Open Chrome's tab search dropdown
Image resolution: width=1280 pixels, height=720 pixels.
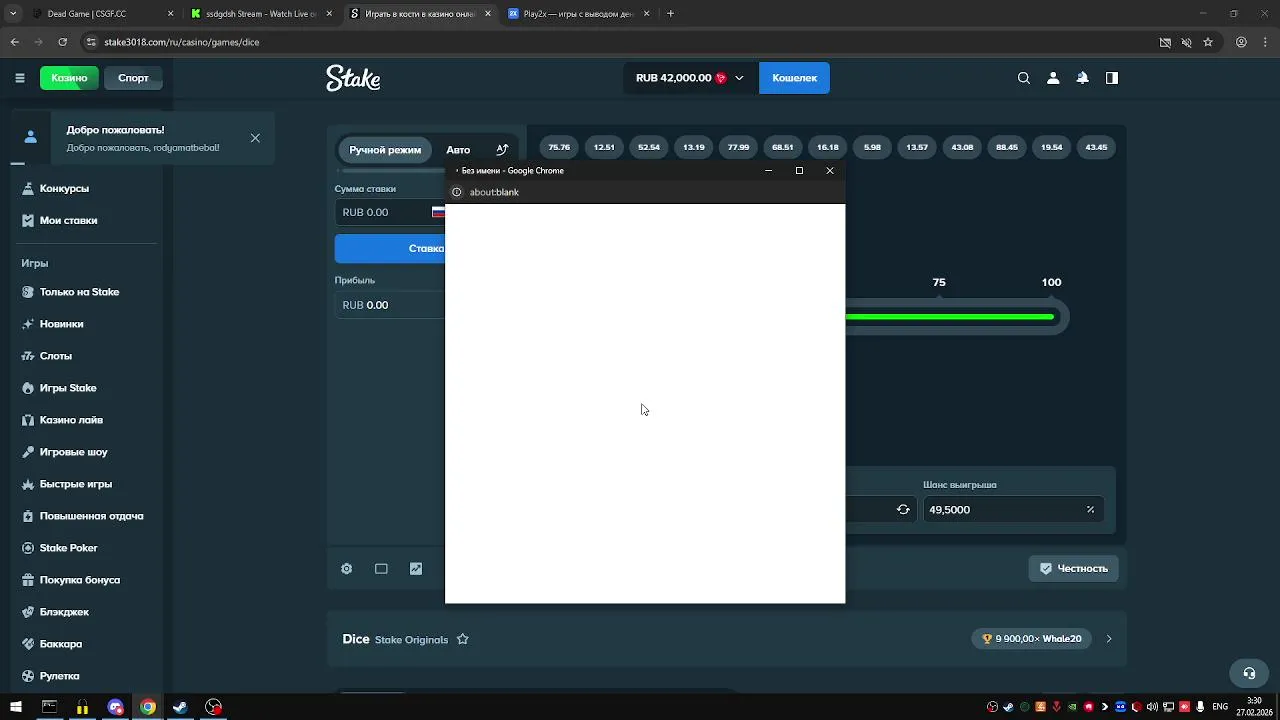13,14
